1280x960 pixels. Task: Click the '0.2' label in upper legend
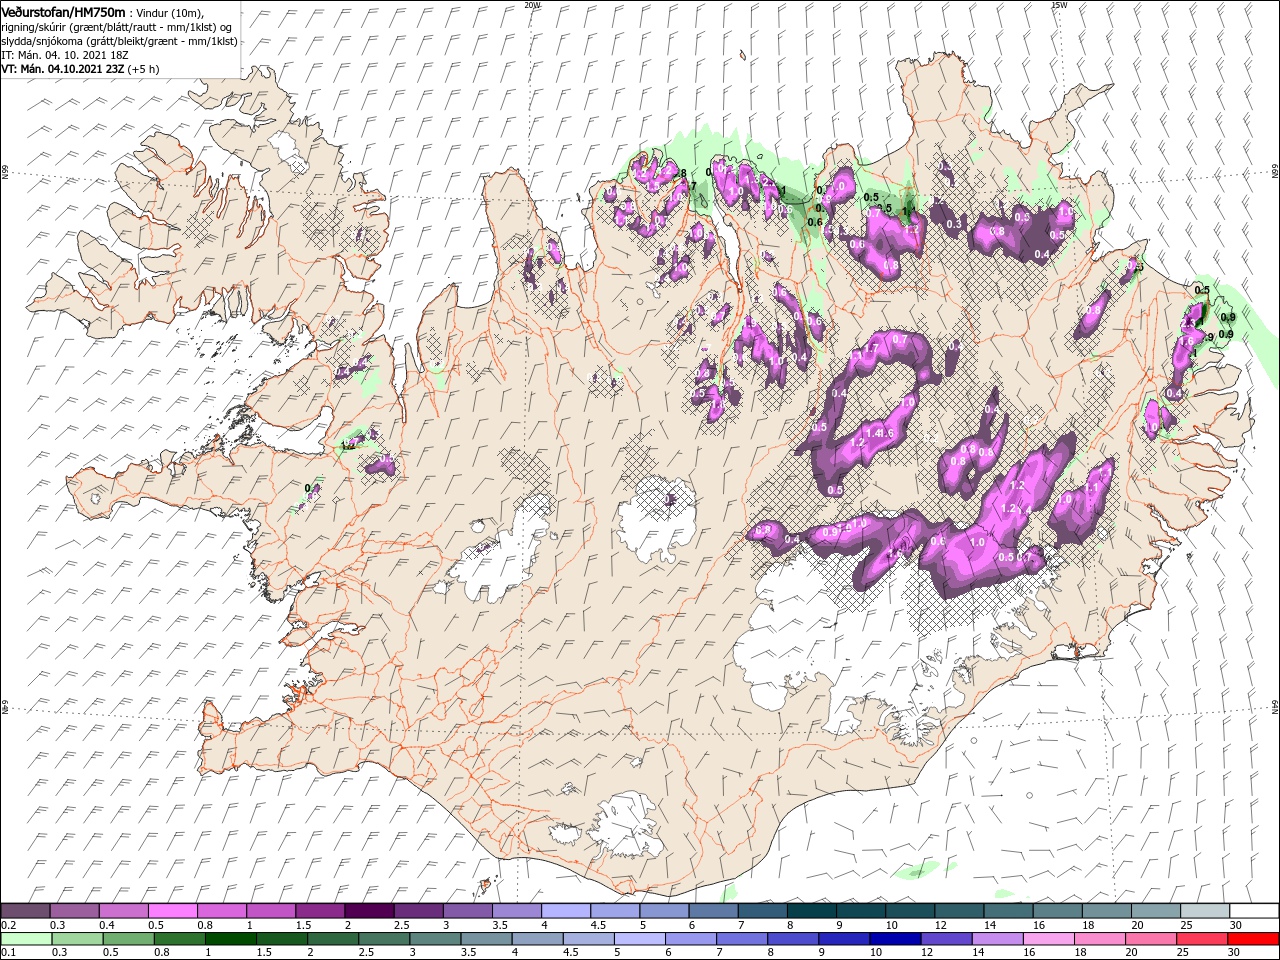[9, 925]
